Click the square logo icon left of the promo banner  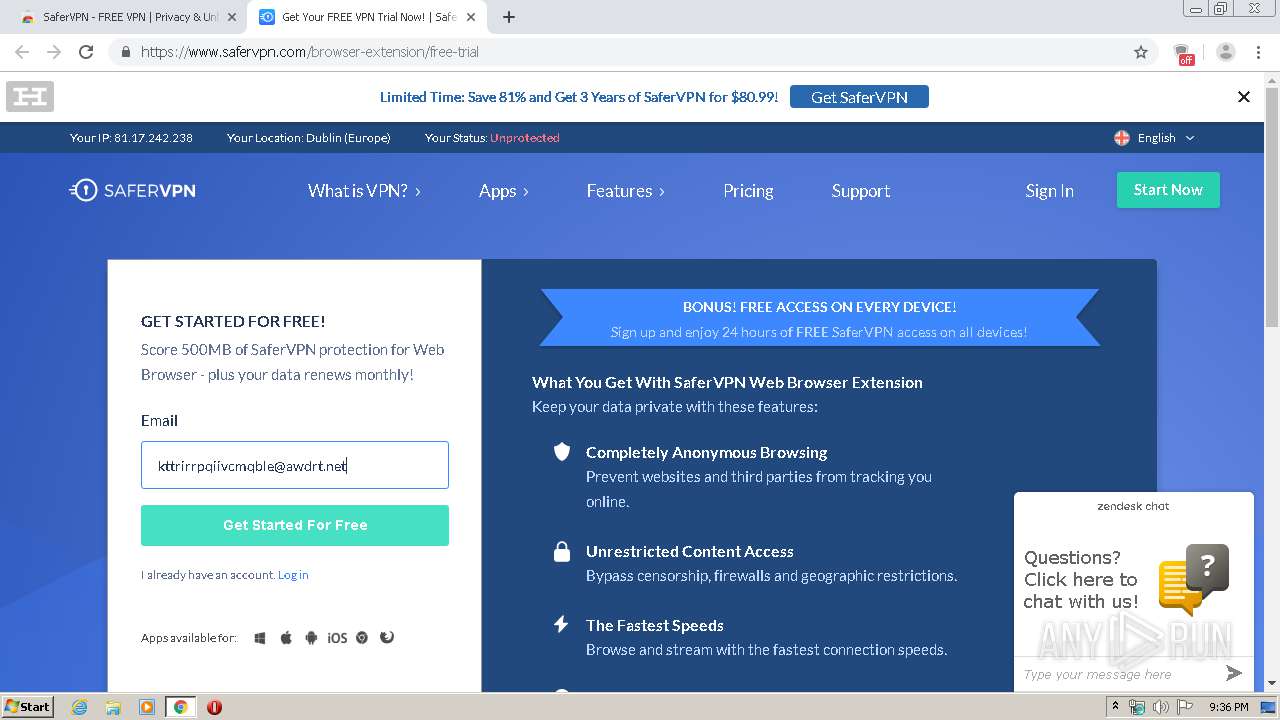(x=30, y=97)
